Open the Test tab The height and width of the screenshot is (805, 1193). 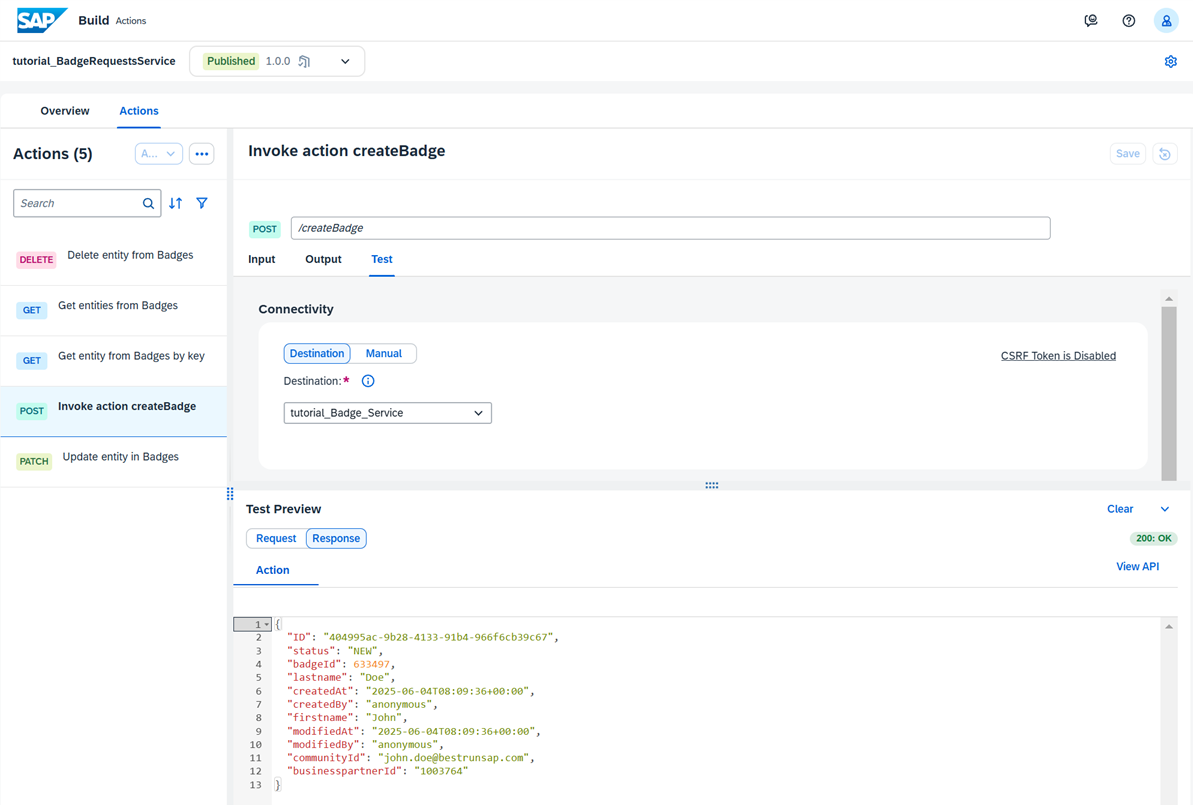click(382, 259)
